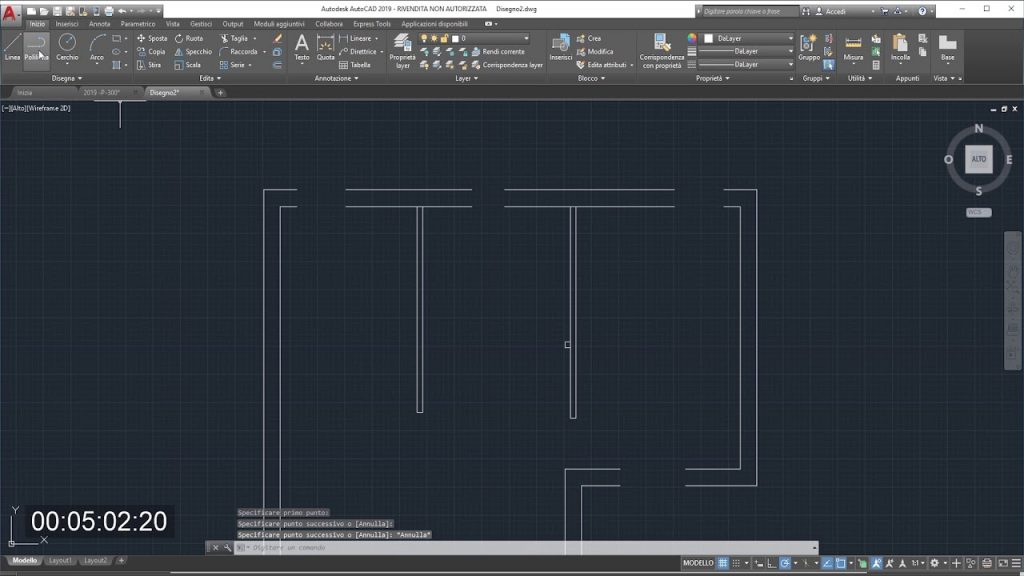Click the Plot printer icon in quick access
The image size is (1024, 576).
[x=109, y=11]
